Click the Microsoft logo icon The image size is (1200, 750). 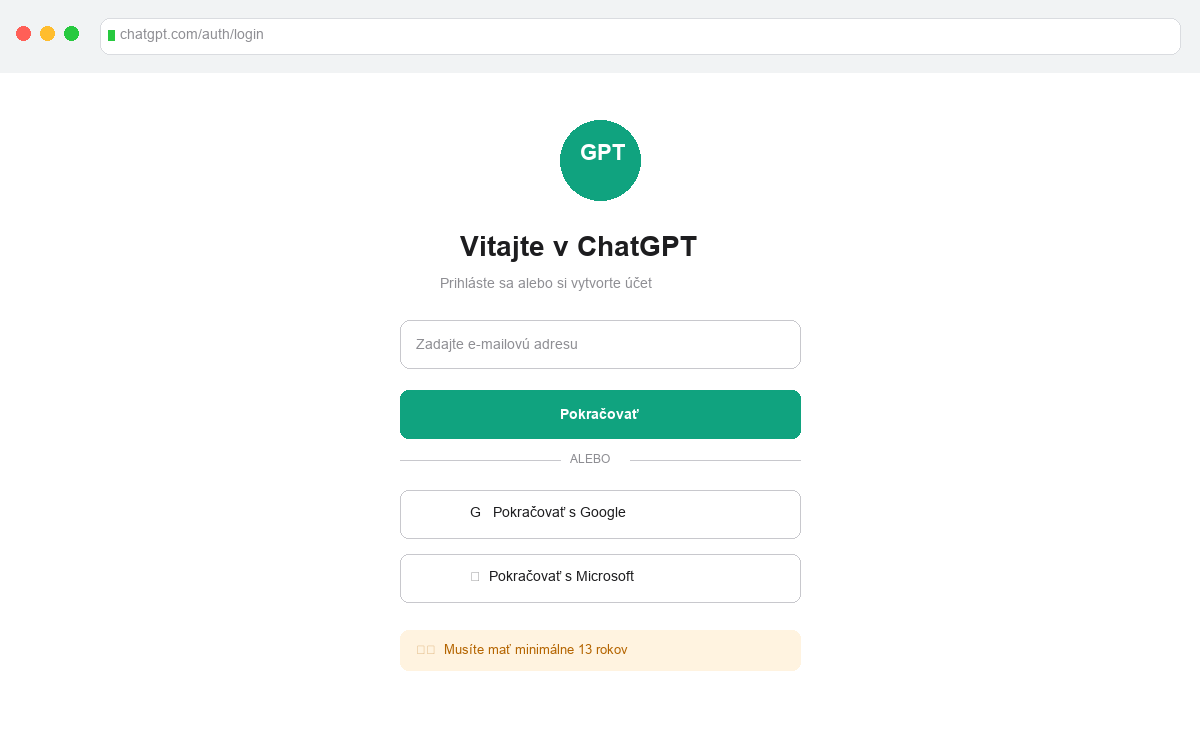point(474,575)
